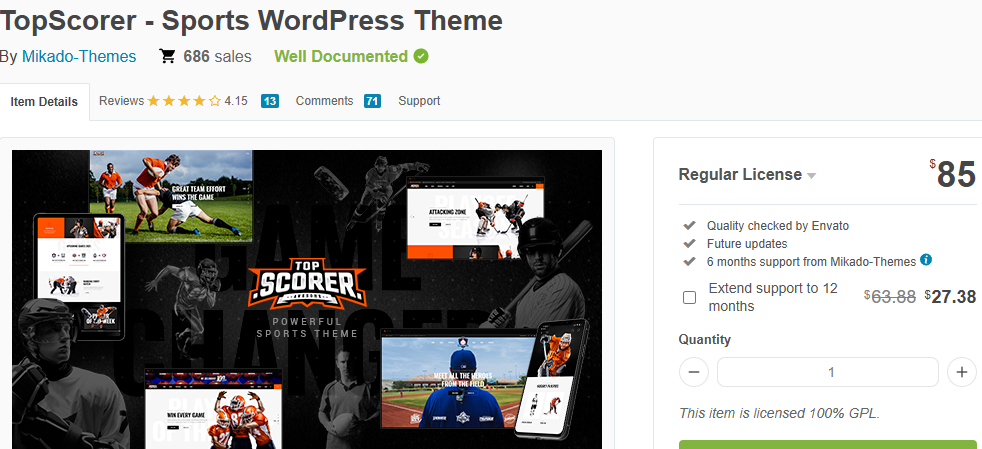The image size is (982, 449).
Task: Click the green Well Documented checkmark icon
Action: pos(421,56)
